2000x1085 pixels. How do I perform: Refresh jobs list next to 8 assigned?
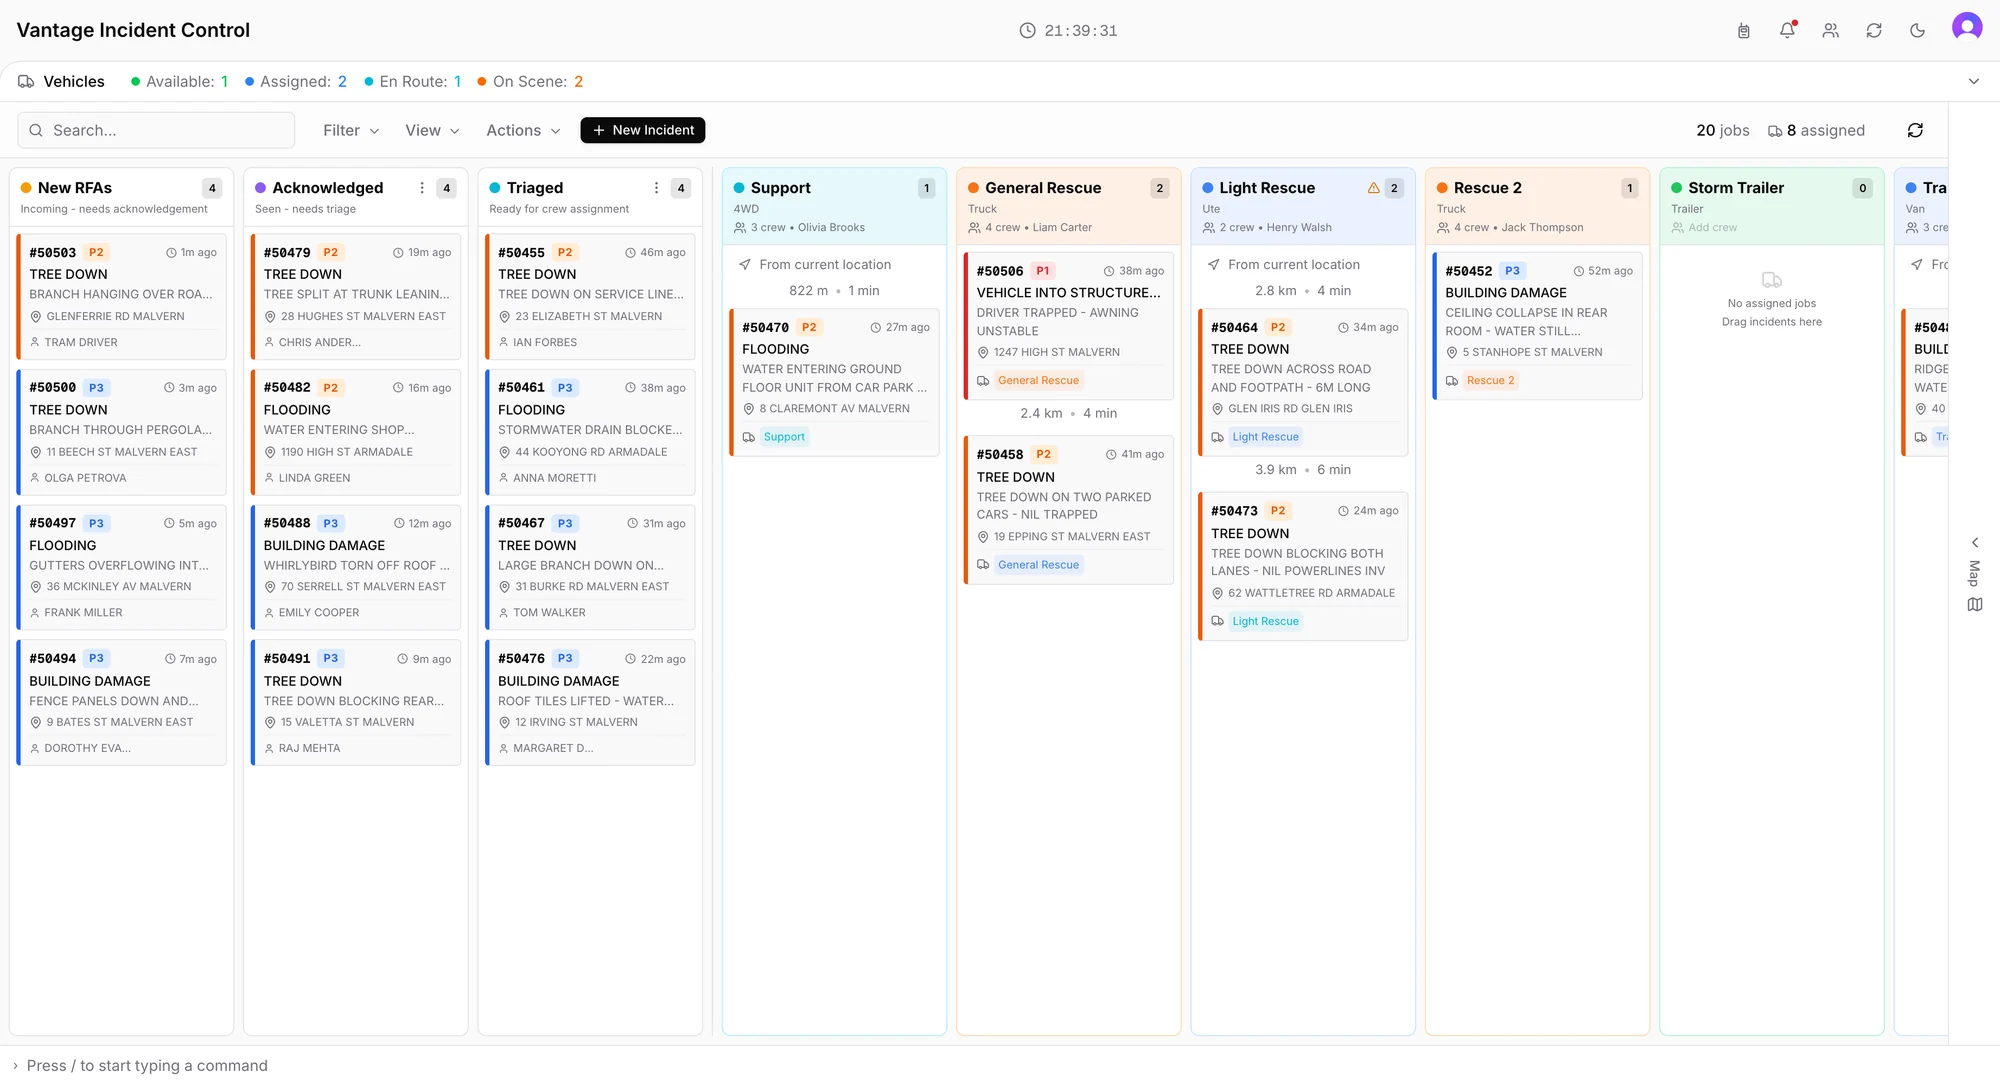[1915, 130]
